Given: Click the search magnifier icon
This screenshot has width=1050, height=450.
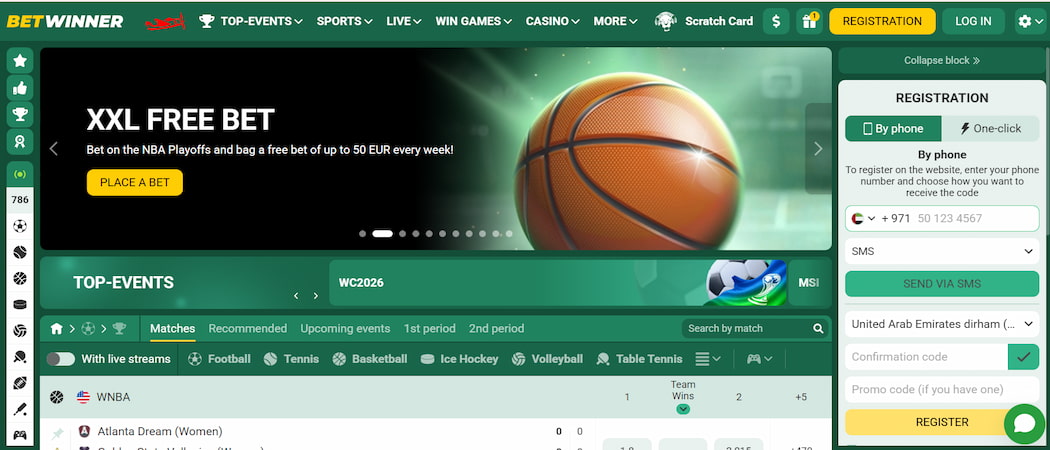Looking at the screenshot, I should tap(818, 329).
